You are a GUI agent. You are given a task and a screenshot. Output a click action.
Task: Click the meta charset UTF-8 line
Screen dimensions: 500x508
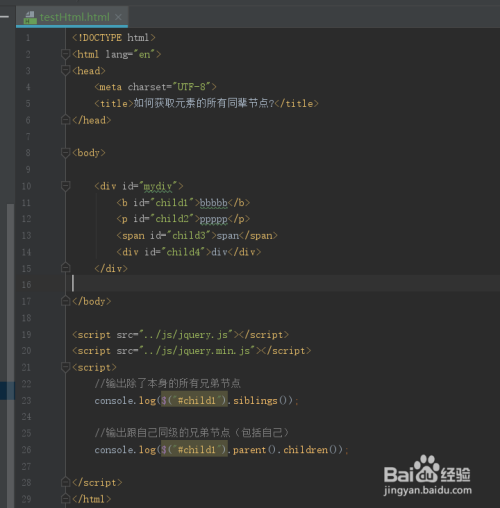point(155,87)
